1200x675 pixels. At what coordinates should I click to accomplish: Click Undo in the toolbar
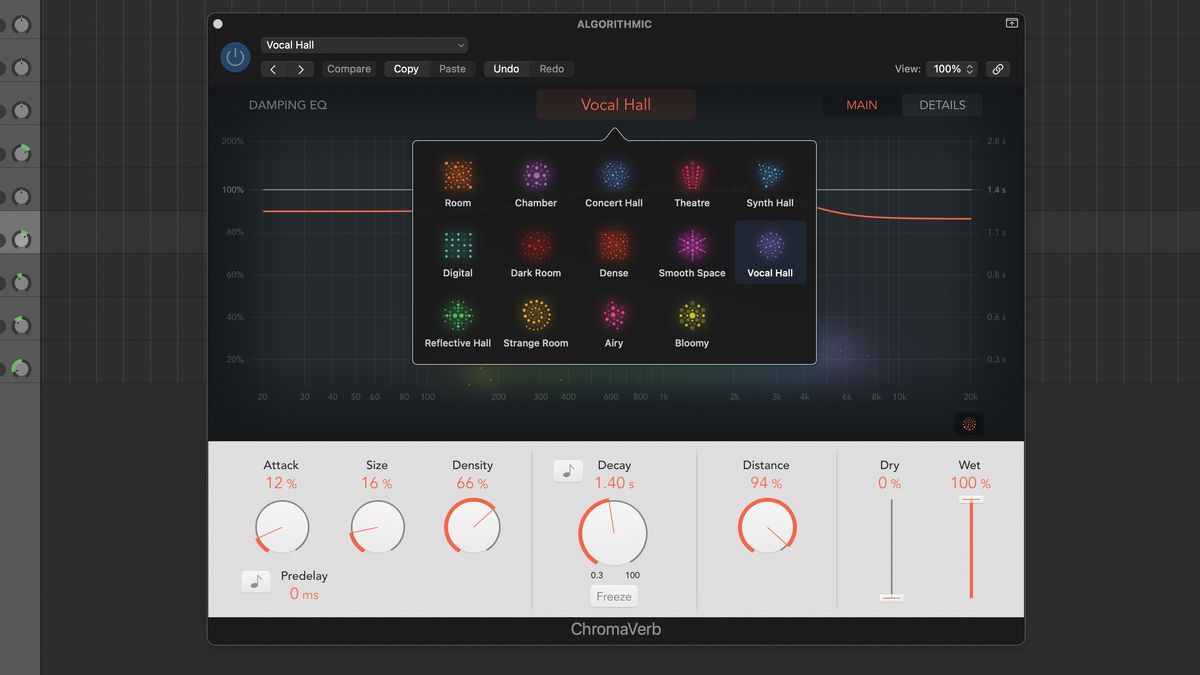click(x=506, y=69)
